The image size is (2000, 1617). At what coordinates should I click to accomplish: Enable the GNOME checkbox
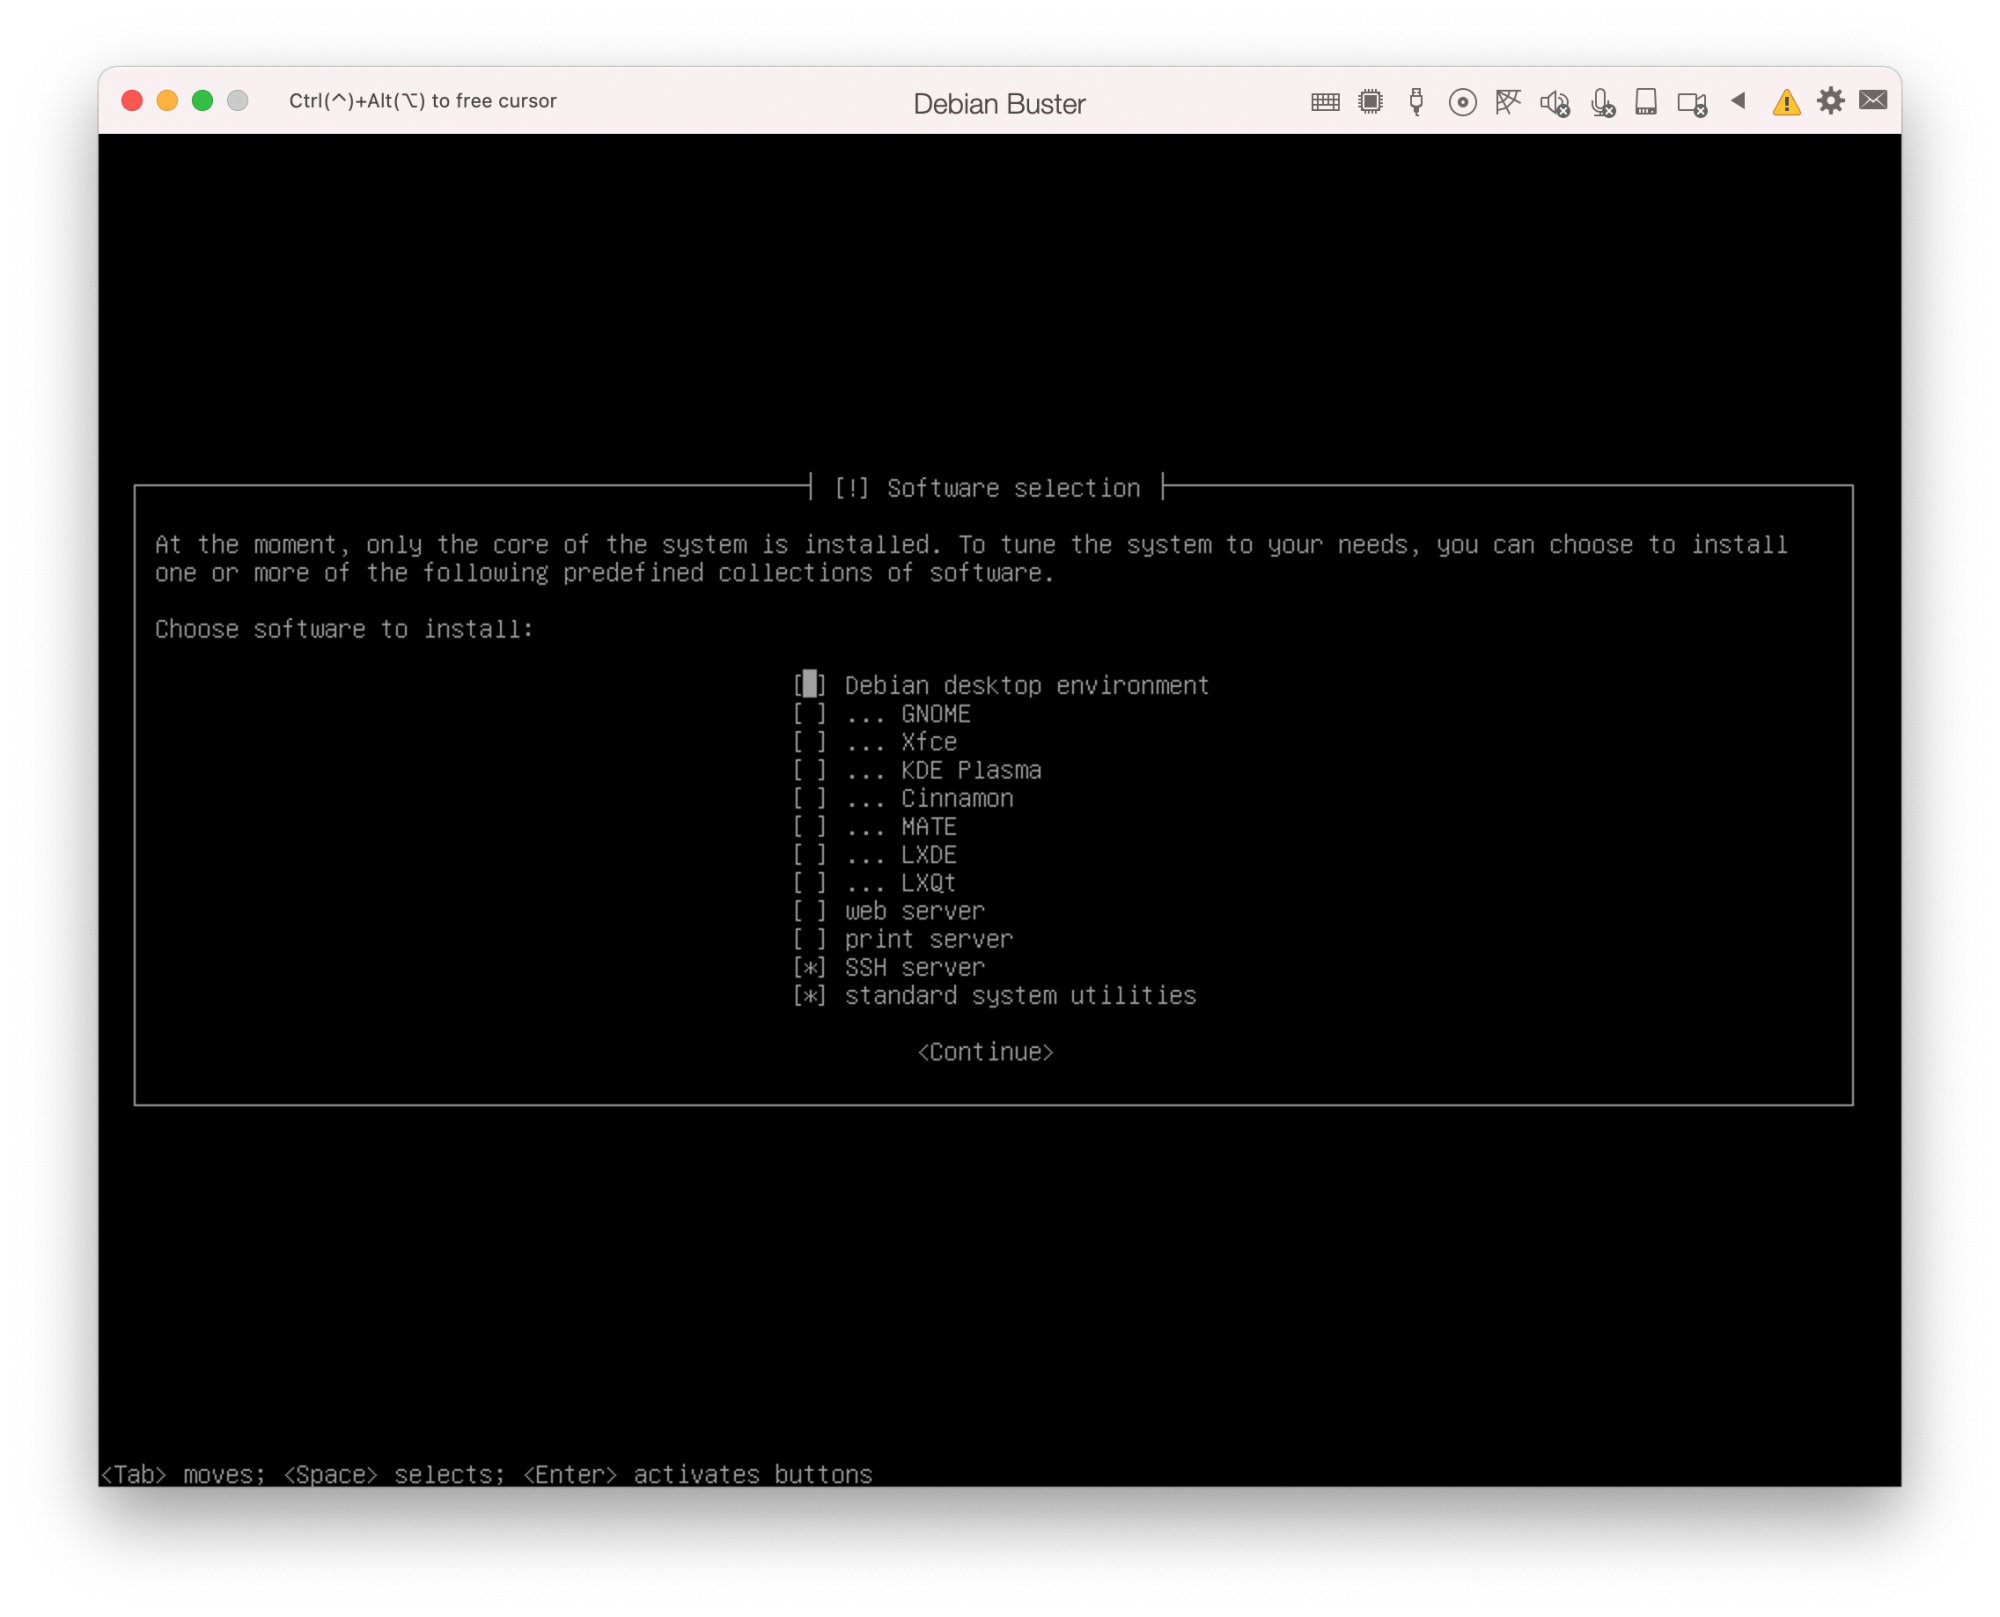pyautogui.click(x=810, y=714)
